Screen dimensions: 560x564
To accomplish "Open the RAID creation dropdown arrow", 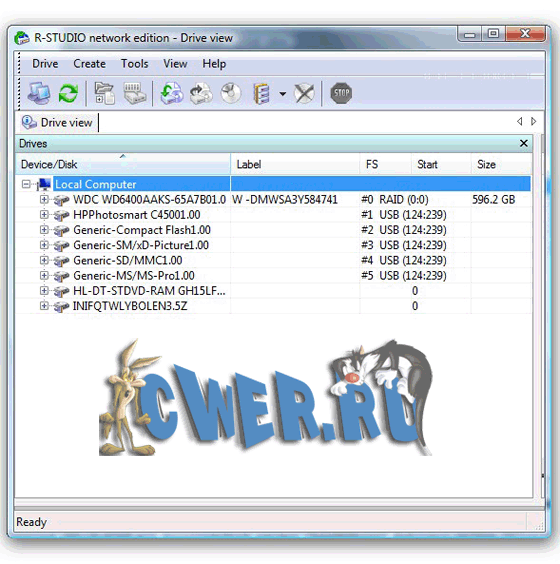I will [x=283, y=94].
